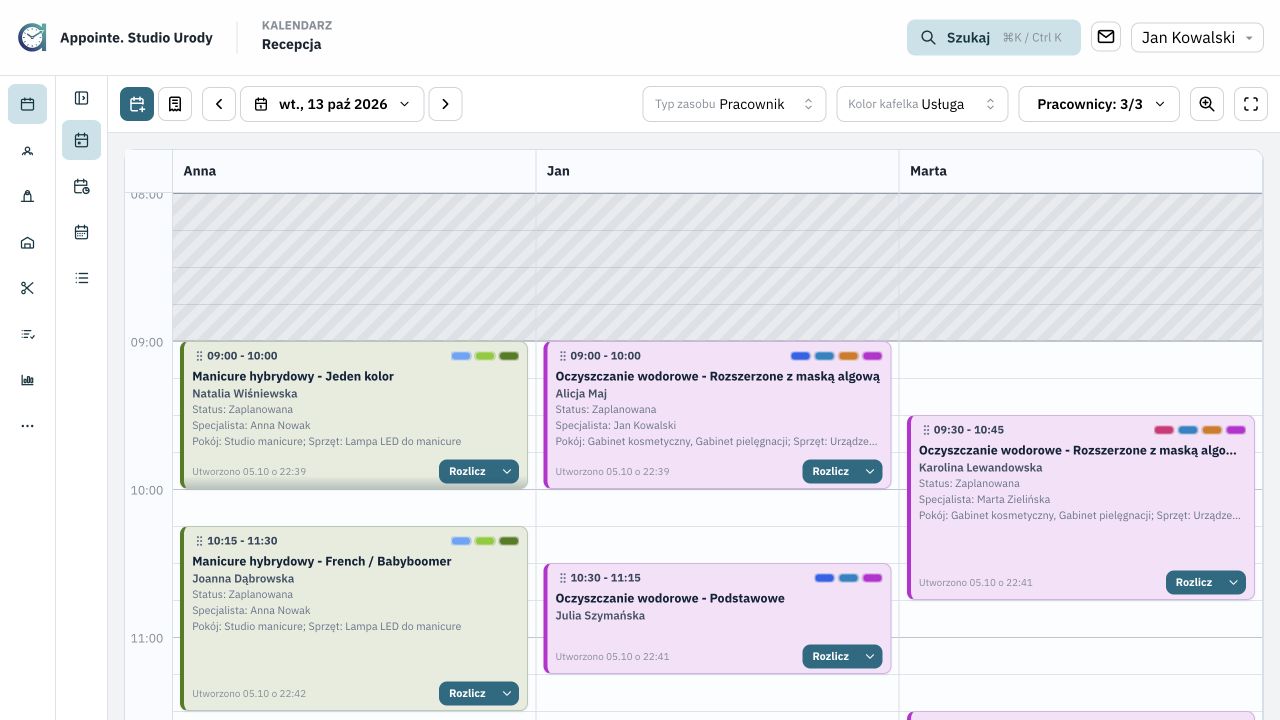The width and height of the screenshot is (1280, 720).
Task: Click the add appointment calendar-plus button
Action: click(x=137, y=104)
